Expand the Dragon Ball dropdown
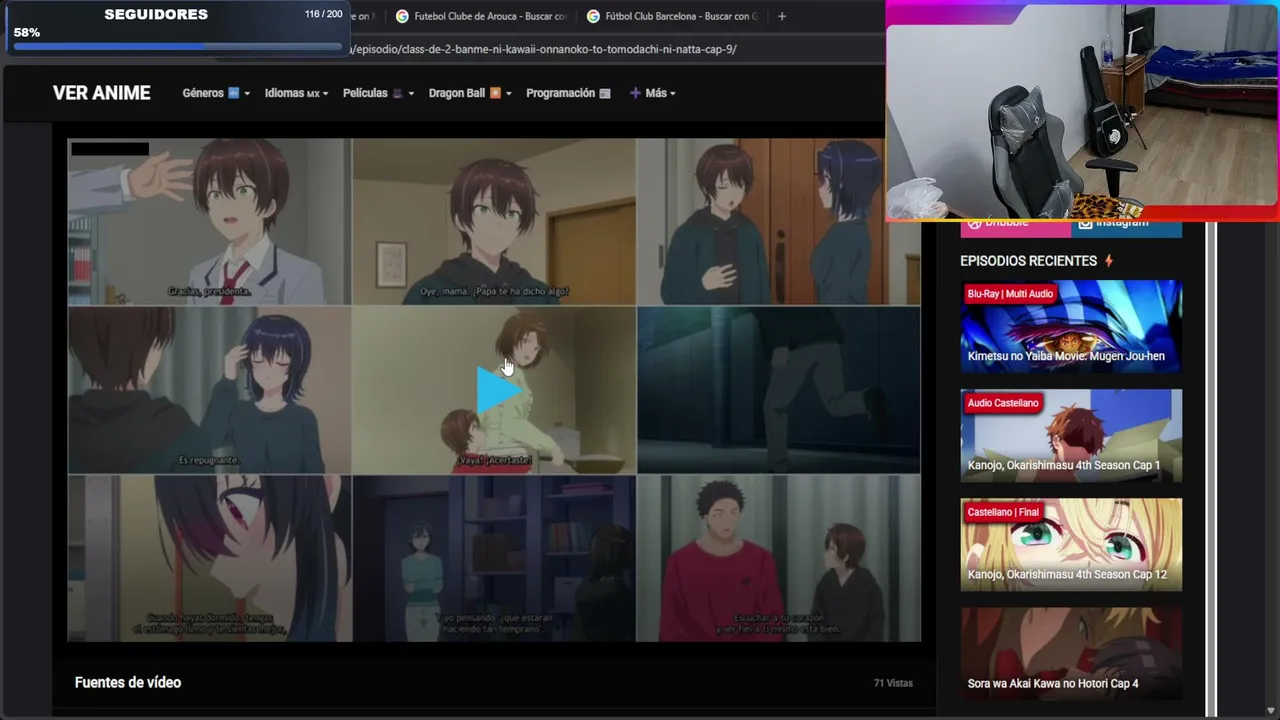Screen dimensions: 1280x720 click(x=470, y=93)
